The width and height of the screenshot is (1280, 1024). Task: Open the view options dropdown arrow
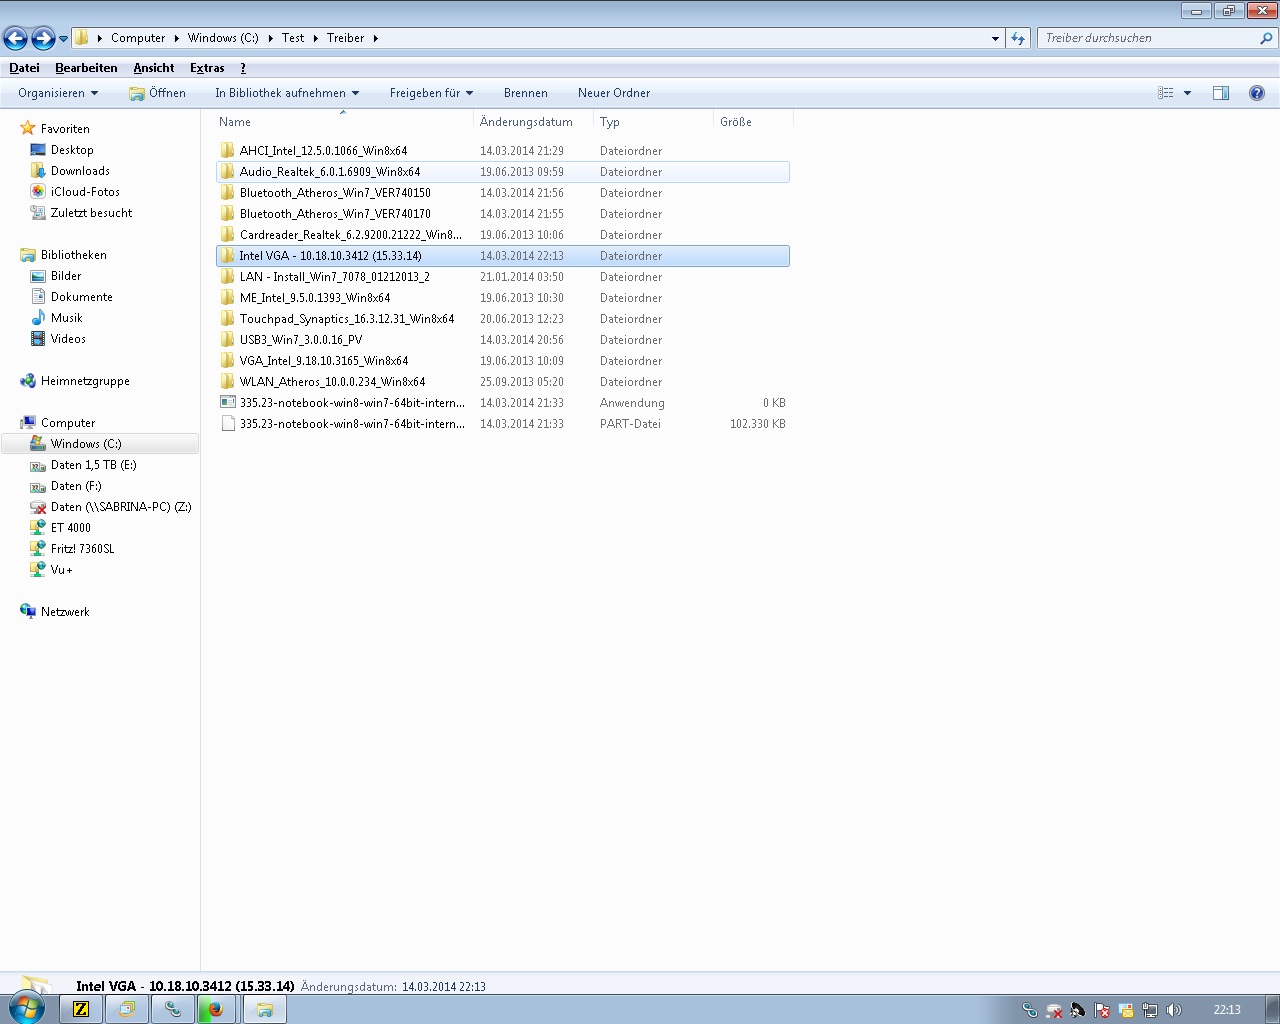click(x=1187, y=93)
